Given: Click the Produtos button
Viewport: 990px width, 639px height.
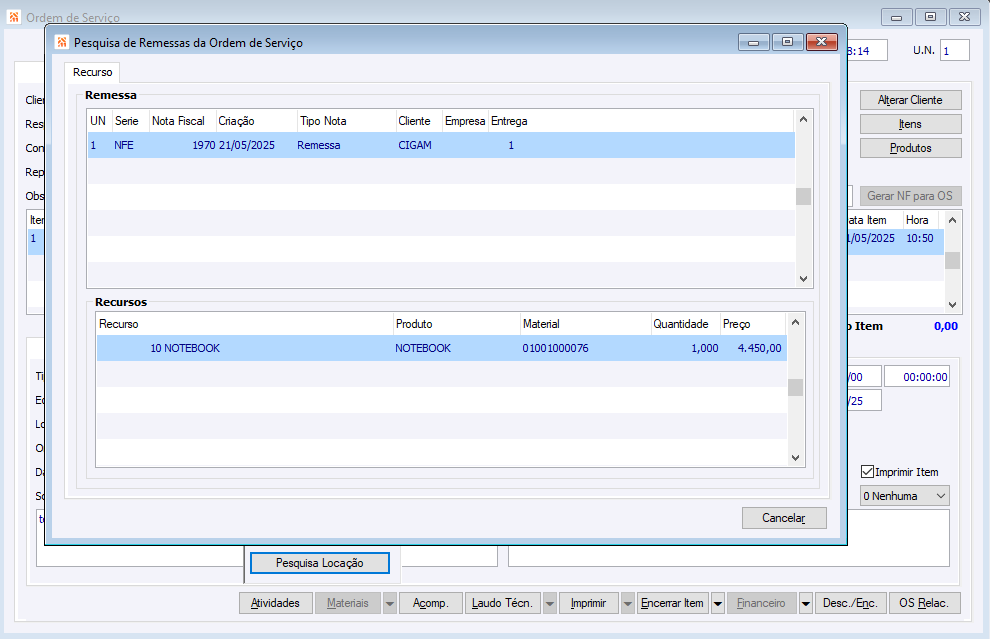Looking at the screenshot, I should pyautogui.click(x=910, y=148).
